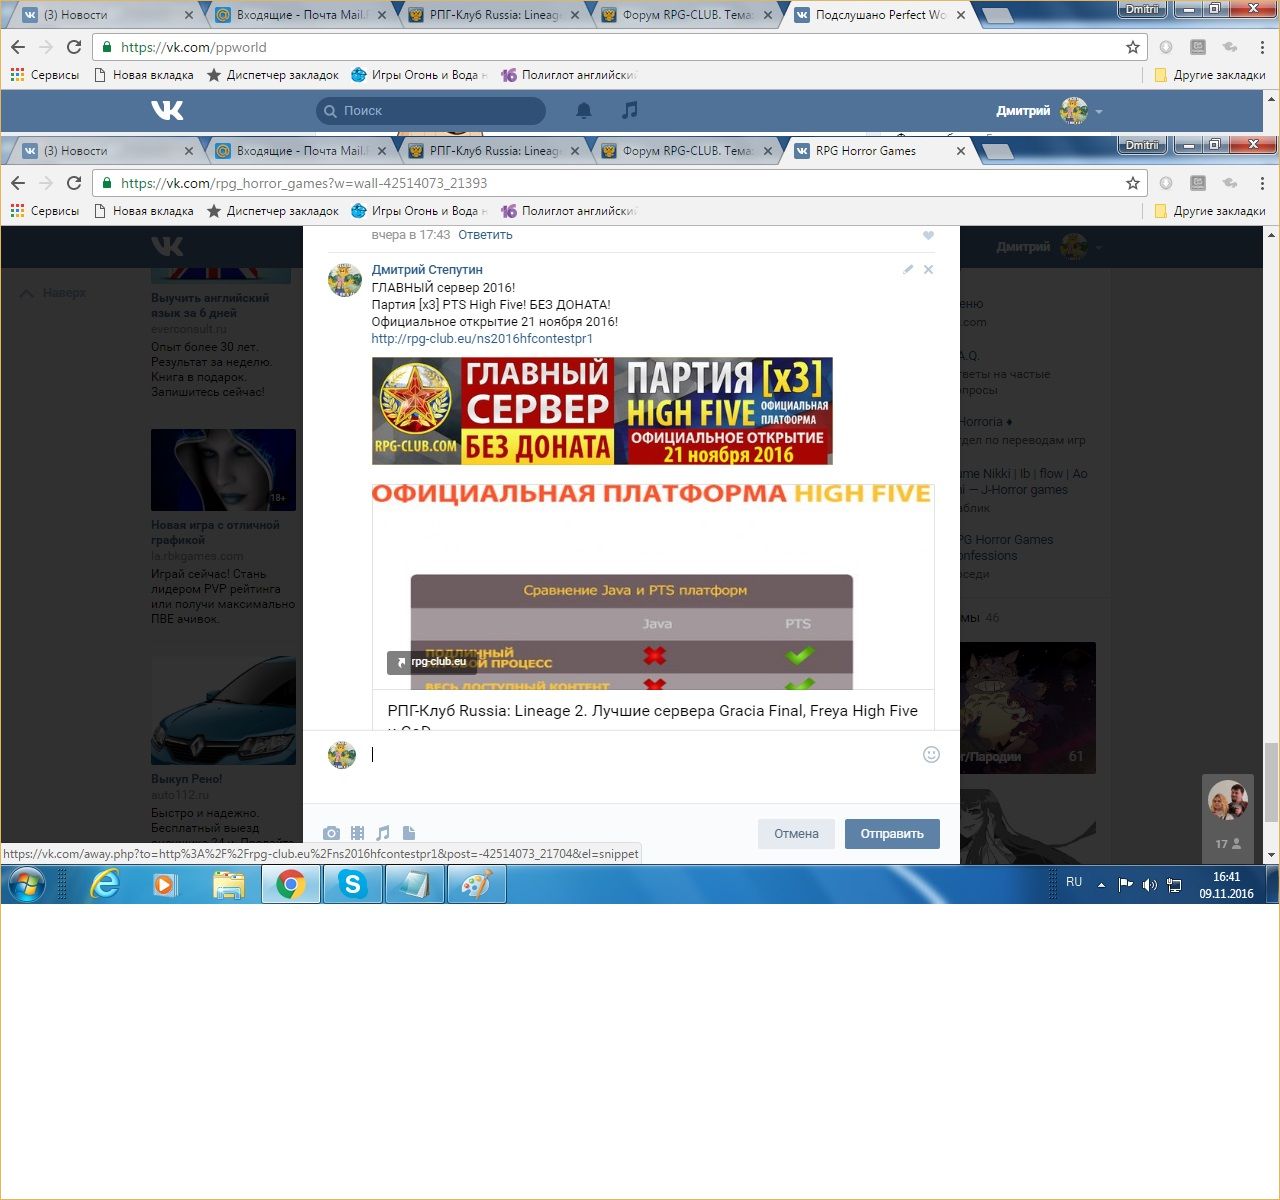Open Игры Огонь и Вода bookmark in front window
Viewport: 1280px width, 1200px height.
pos(419,211)
